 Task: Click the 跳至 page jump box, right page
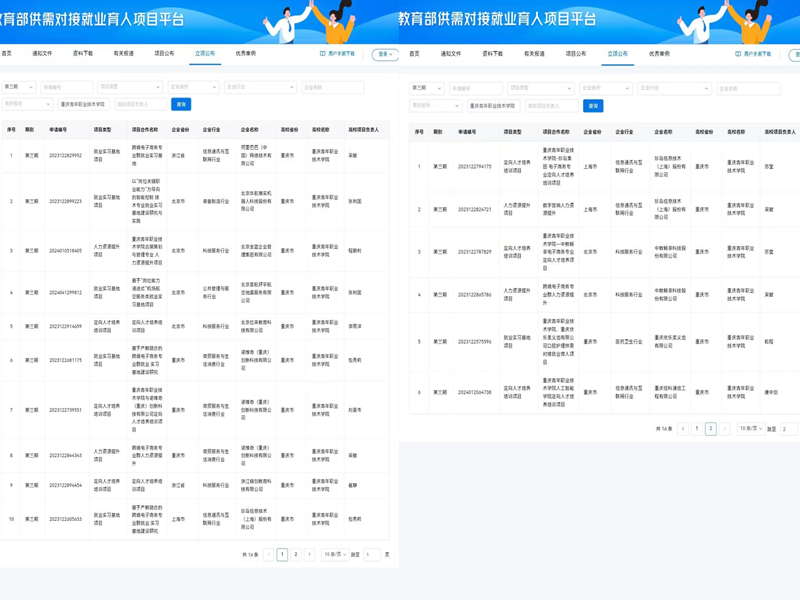click(788, 429)
